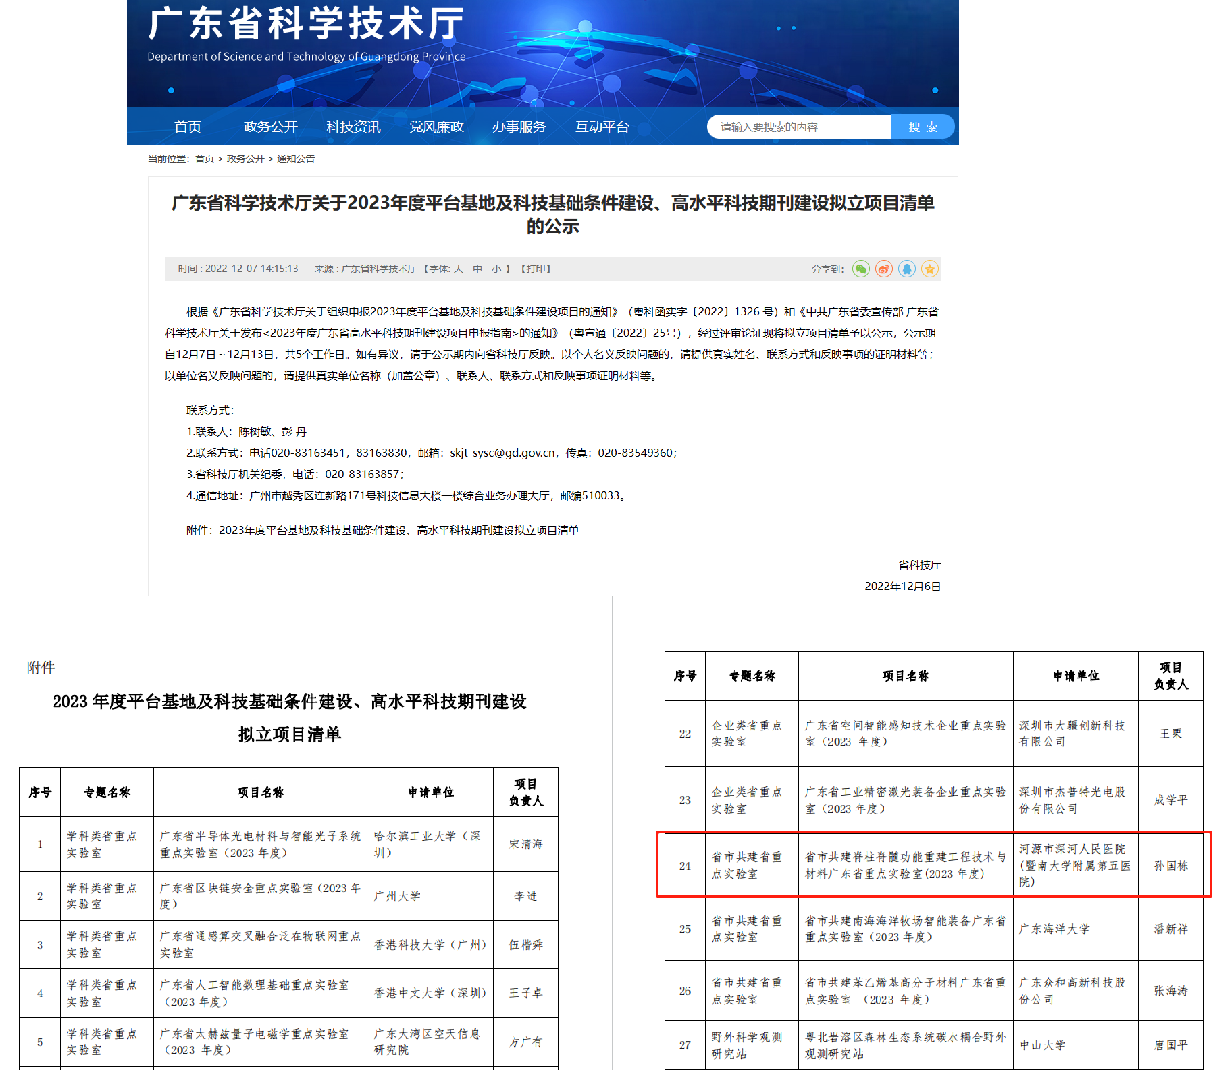Image resolution: width=1218 pixels, height=1070 pixels.
Task: Click the 附件 label above the list title
Action: click(41, 668)
